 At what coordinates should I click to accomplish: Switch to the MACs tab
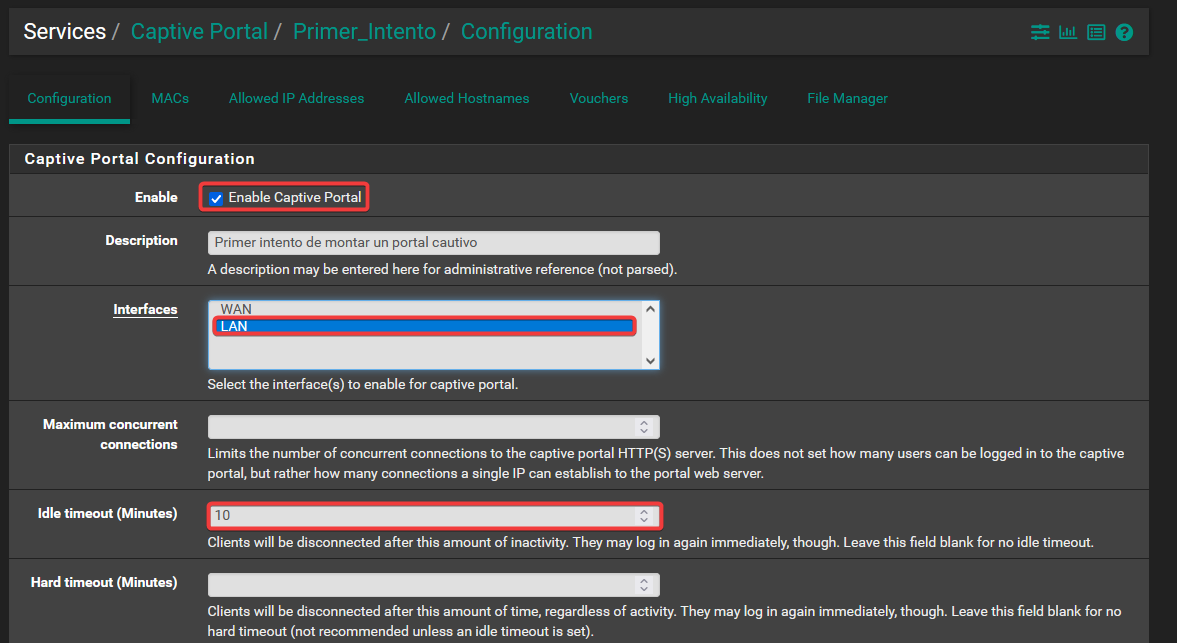click(x=170, y=98)
